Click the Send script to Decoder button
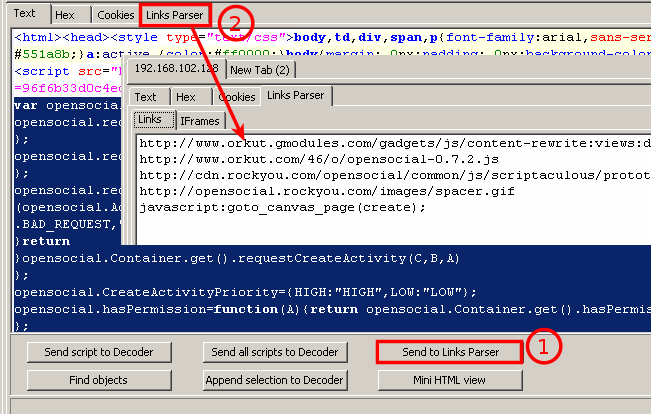 98,352
